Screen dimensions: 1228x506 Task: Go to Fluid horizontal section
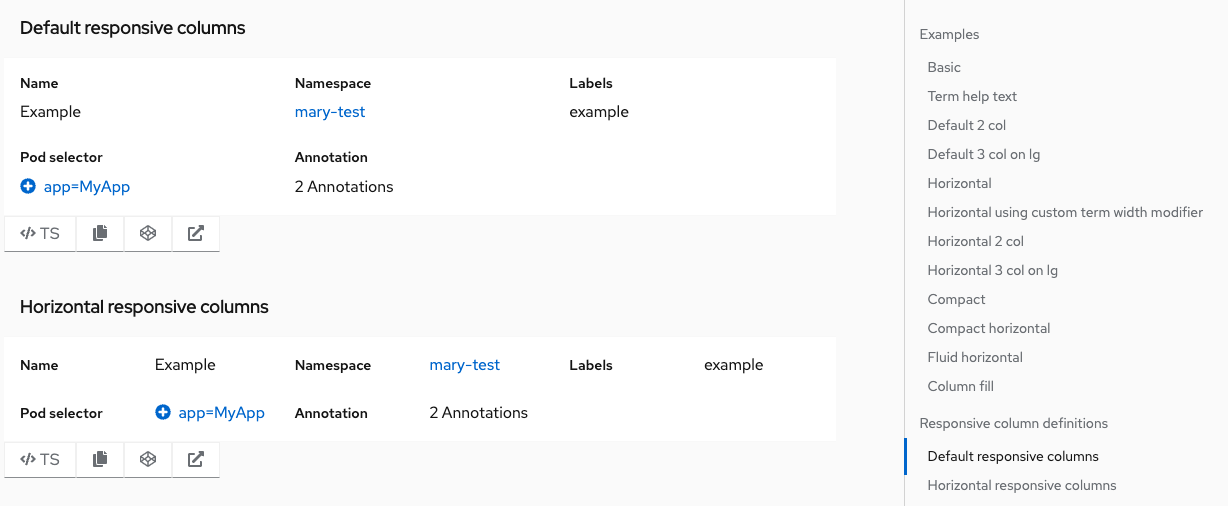[975, 357]
